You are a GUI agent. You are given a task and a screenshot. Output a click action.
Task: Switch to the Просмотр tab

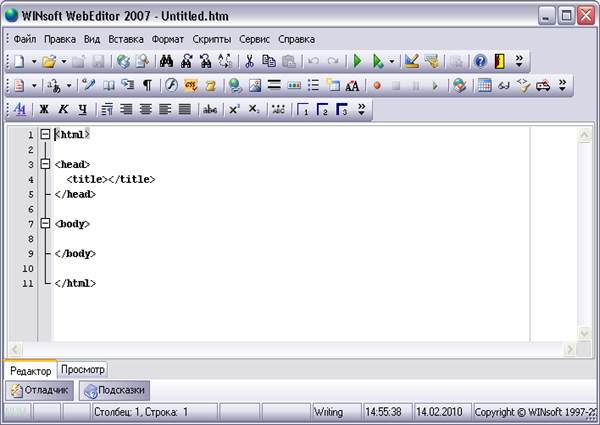83,370
